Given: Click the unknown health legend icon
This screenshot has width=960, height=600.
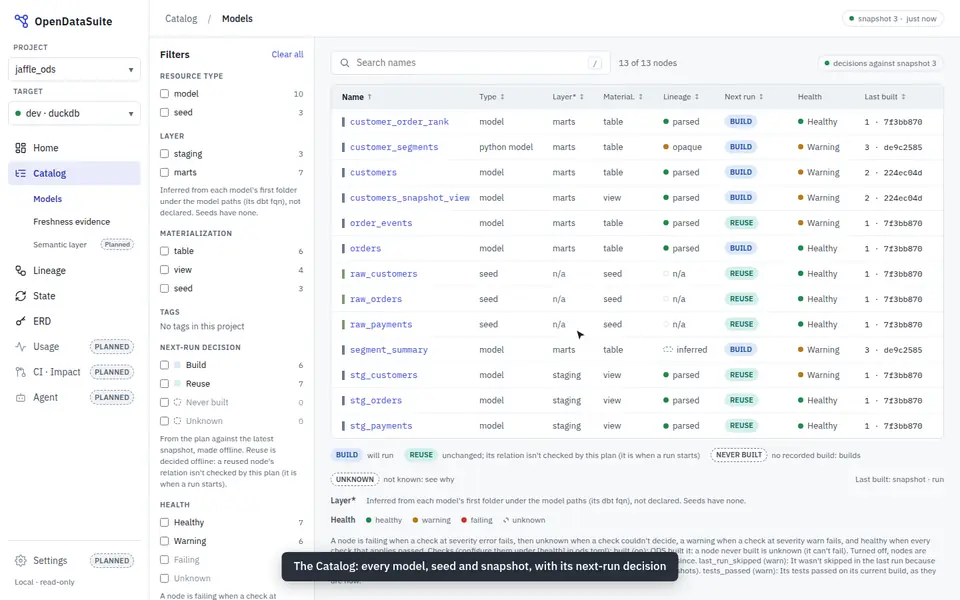Looking at the screenshot, I should (506, 520).
